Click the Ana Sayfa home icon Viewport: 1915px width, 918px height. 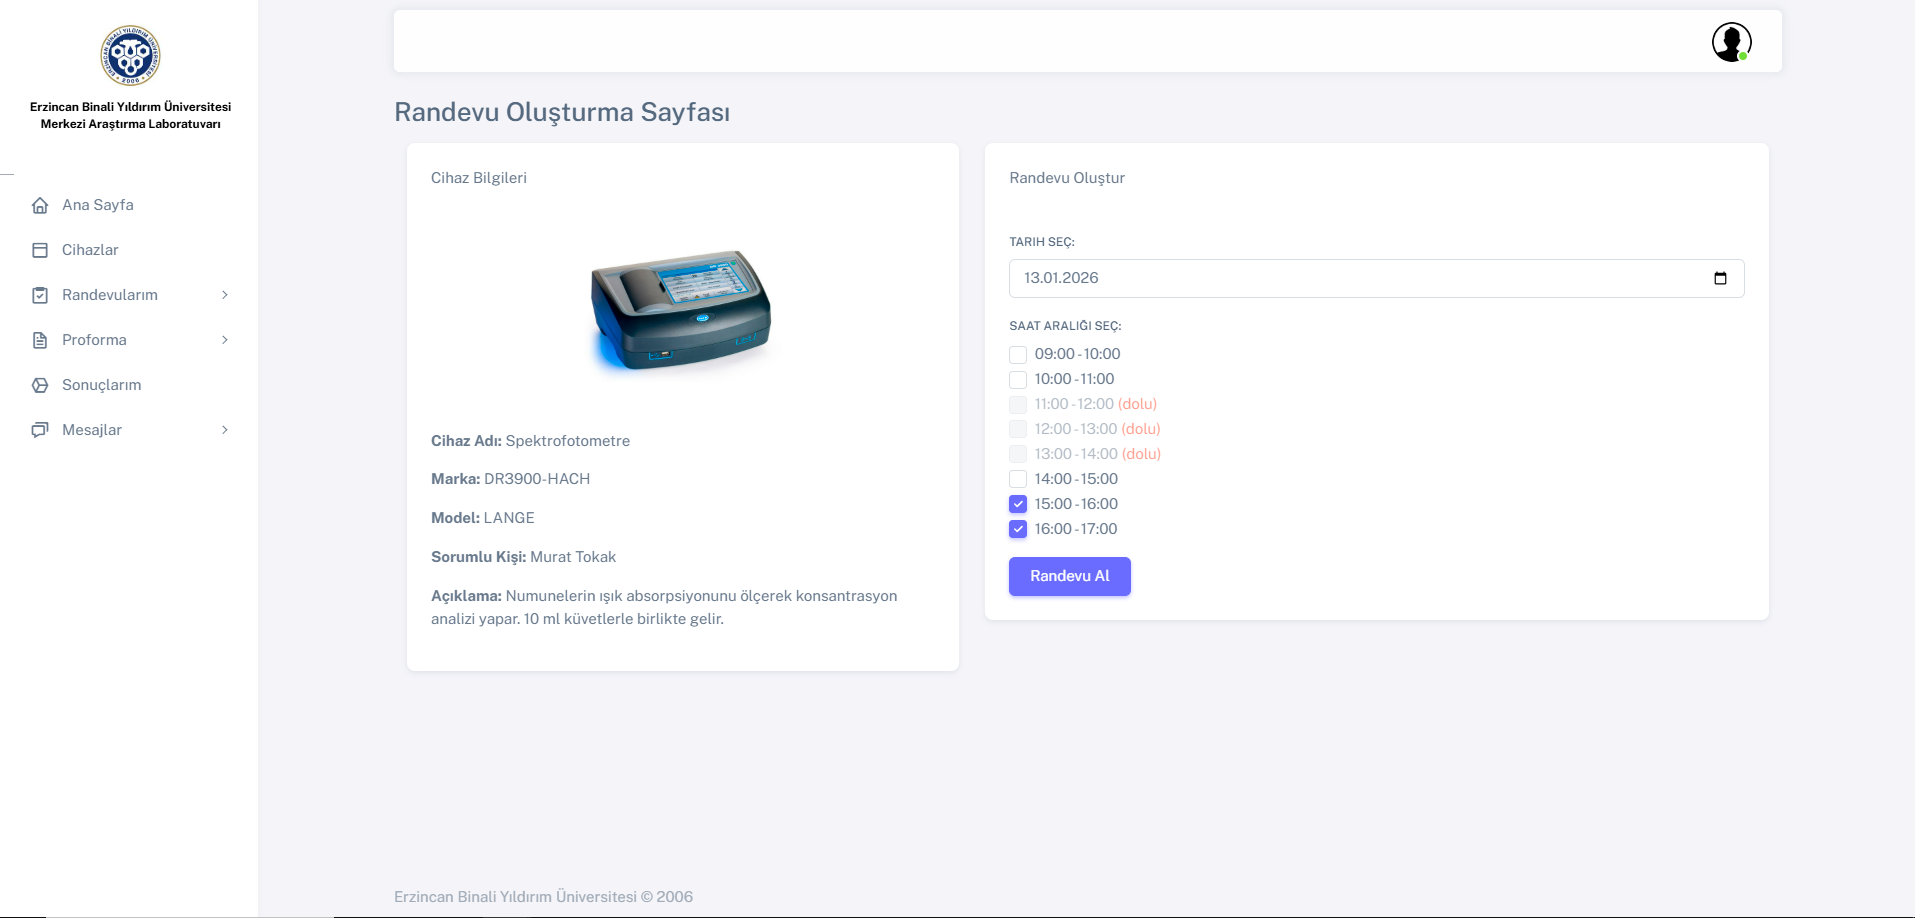coord(40,205)
